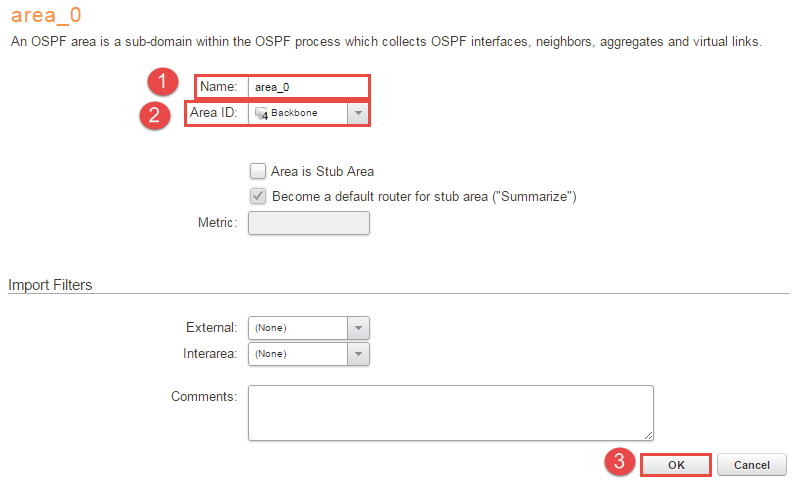This screenshot has width=800, height=483.
Task: Open the Interarea import filter dropdown arrow
Action: click(x=359, y=354)
